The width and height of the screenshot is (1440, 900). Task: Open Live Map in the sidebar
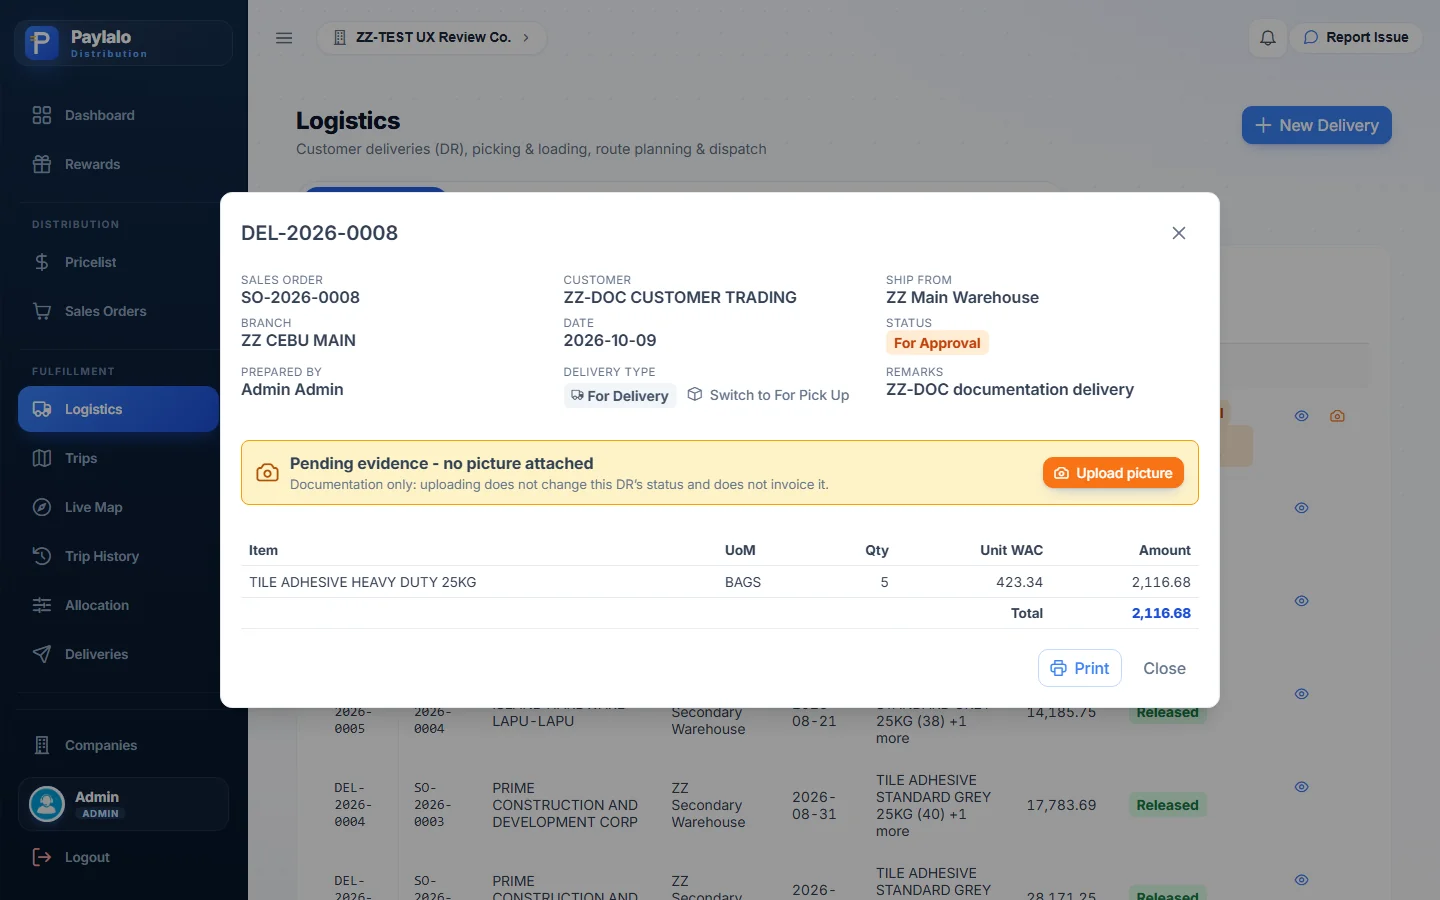pyautogui.click(x=118, y=507)
